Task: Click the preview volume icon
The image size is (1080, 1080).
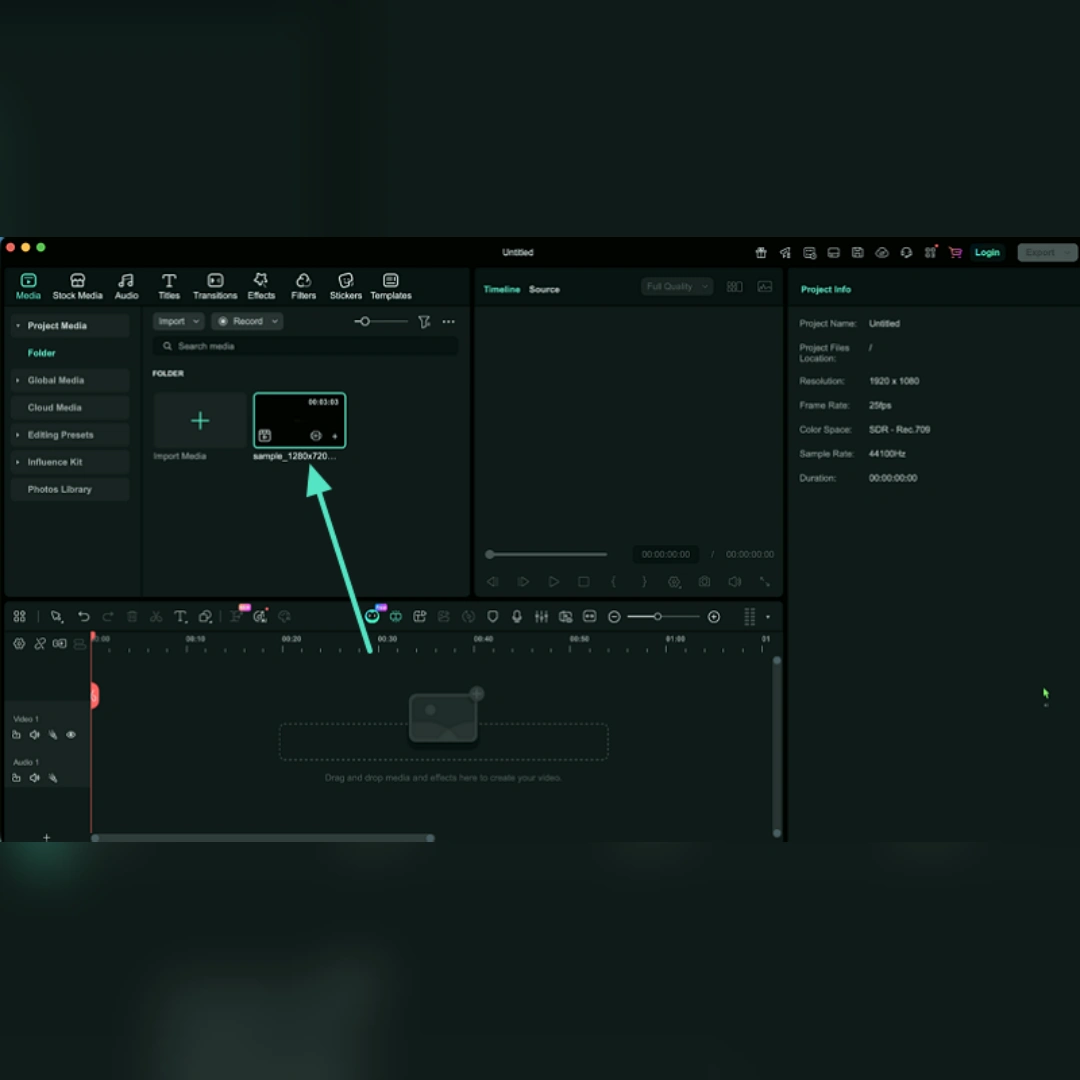Action: tap(735, 582)
